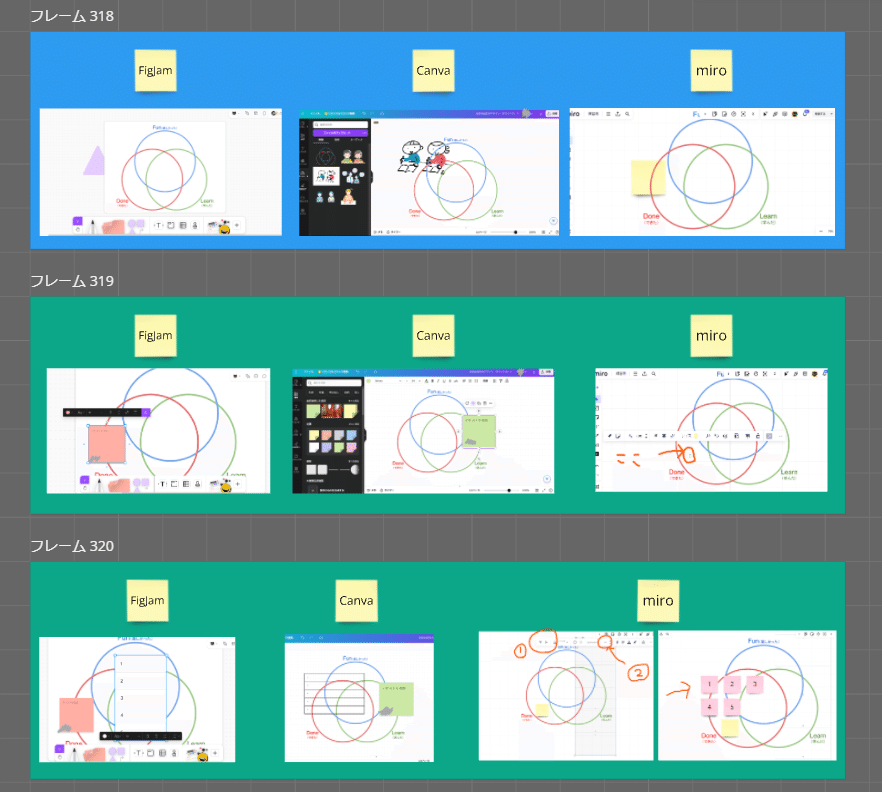Select the Canva screenshot with cartoon illustrations in frame 318

click(429, 173)
